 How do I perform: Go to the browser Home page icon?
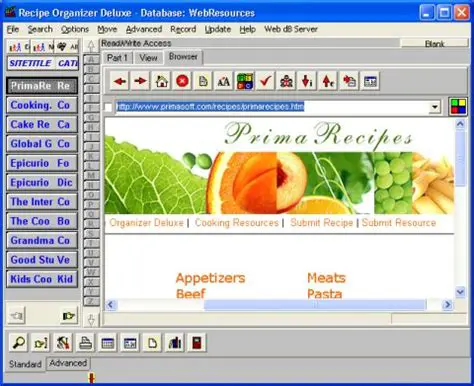click(x=161, y=81)
